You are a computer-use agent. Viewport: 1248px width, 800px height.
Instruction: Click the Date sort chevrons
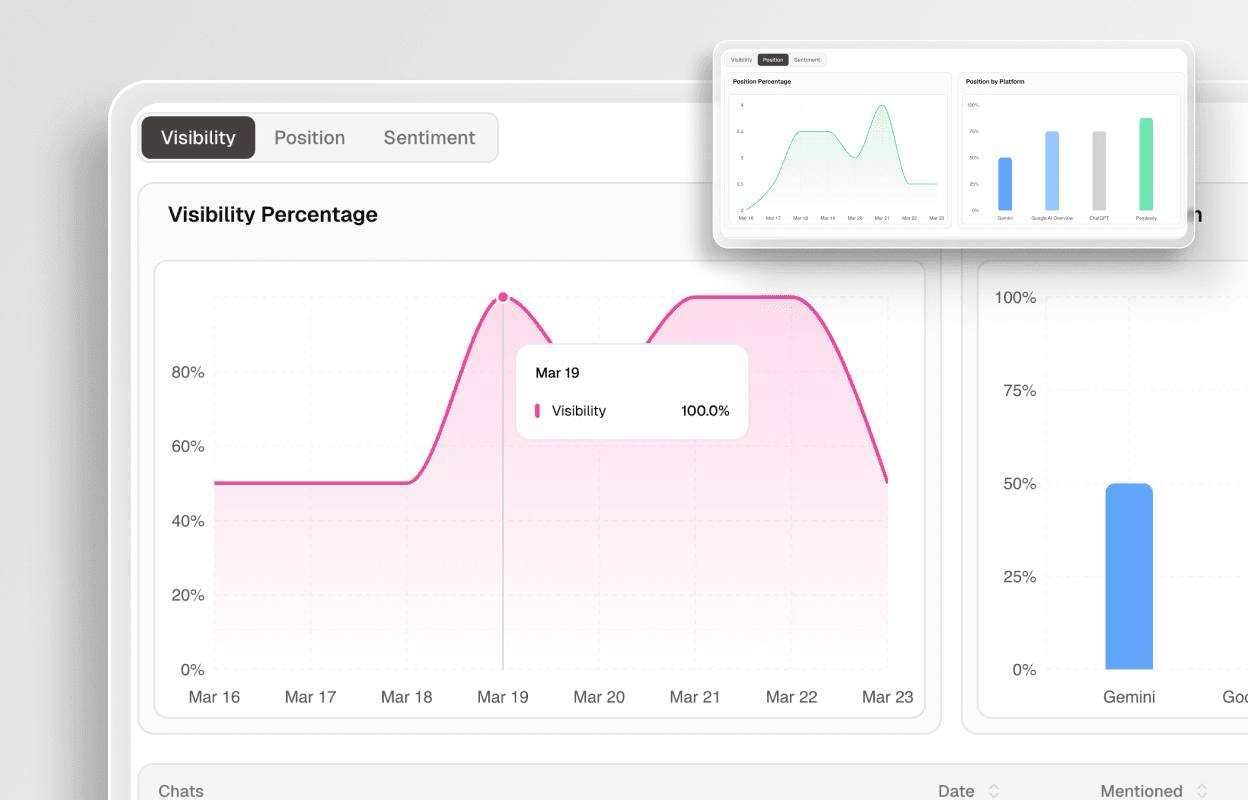995,790
